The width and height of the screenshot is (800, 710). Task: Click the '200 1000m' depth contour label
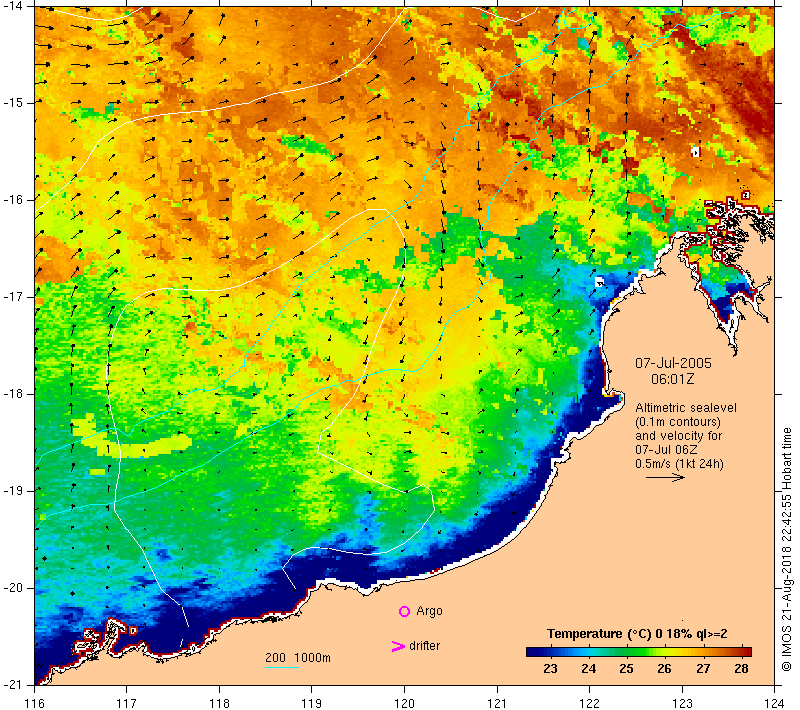click(x=298, y=658)
